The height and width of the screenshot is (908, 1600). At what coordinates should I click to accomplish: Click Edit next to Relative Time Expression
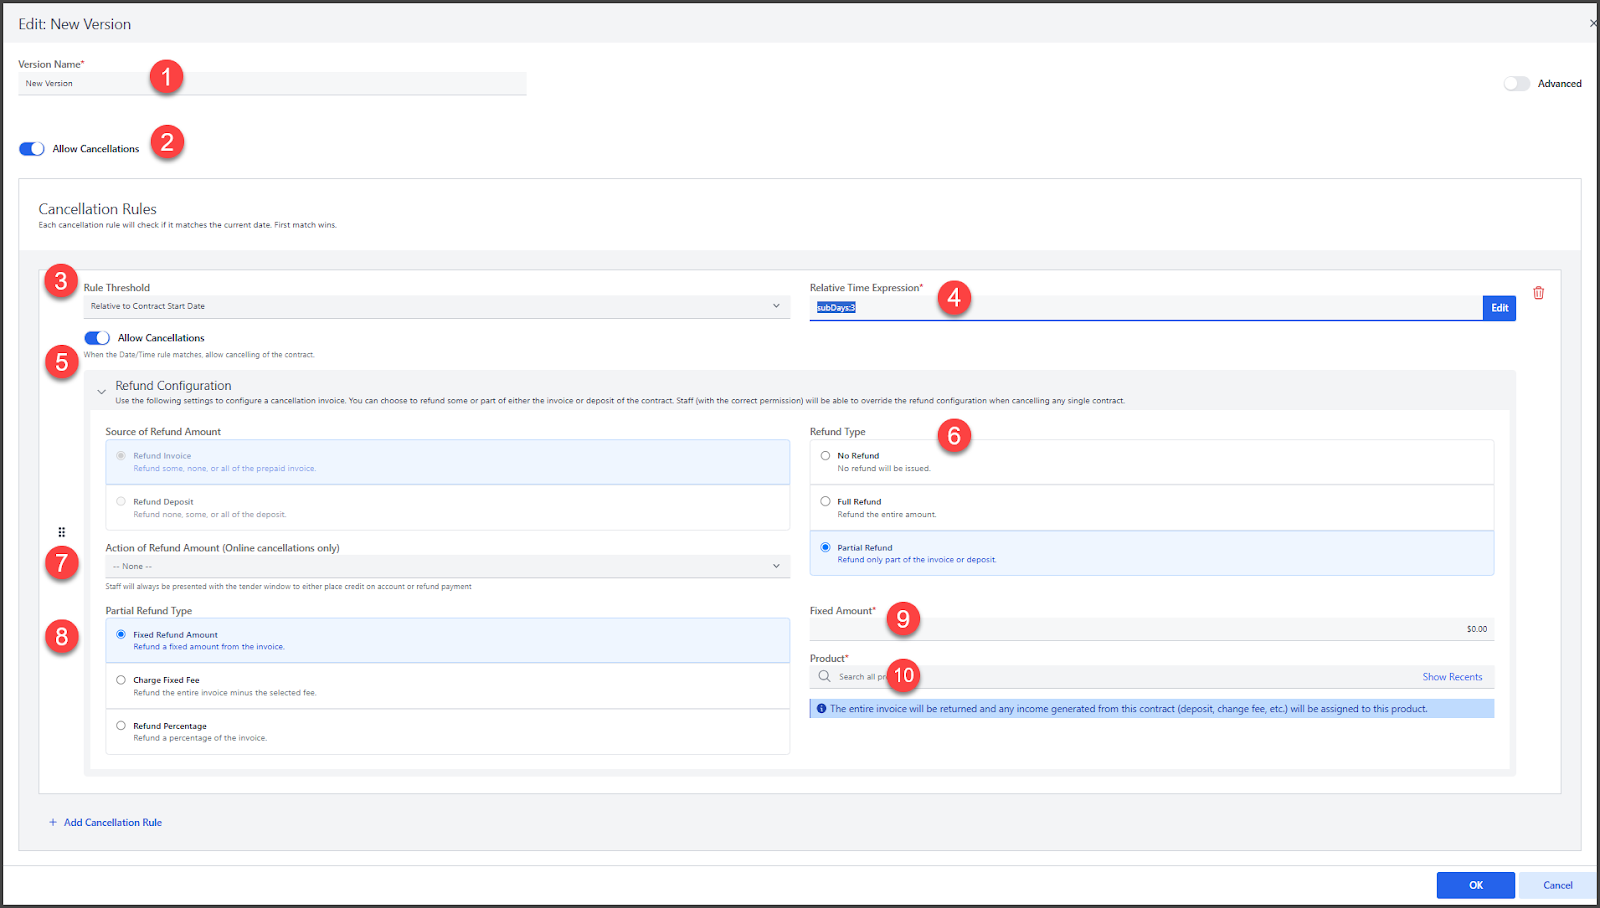pyautogui.click(x=1499, y=308)
